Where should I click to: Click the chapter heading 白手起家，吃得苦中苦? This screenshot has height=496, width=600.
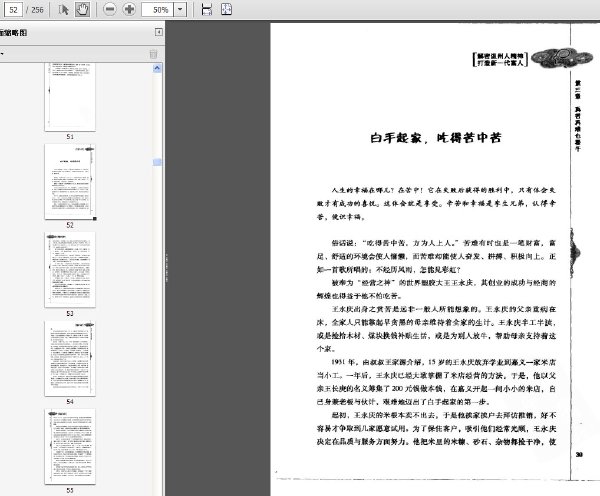[436, 138]
